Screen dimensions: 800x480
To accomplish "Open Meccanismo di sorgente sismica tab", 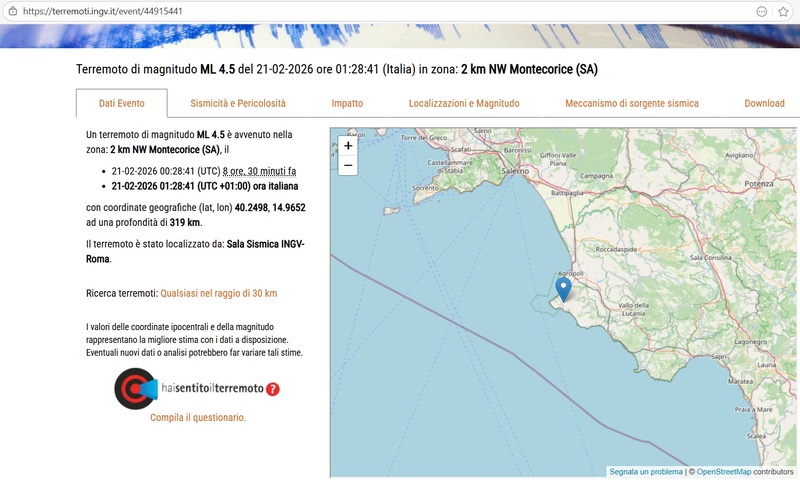I will 632,103.
